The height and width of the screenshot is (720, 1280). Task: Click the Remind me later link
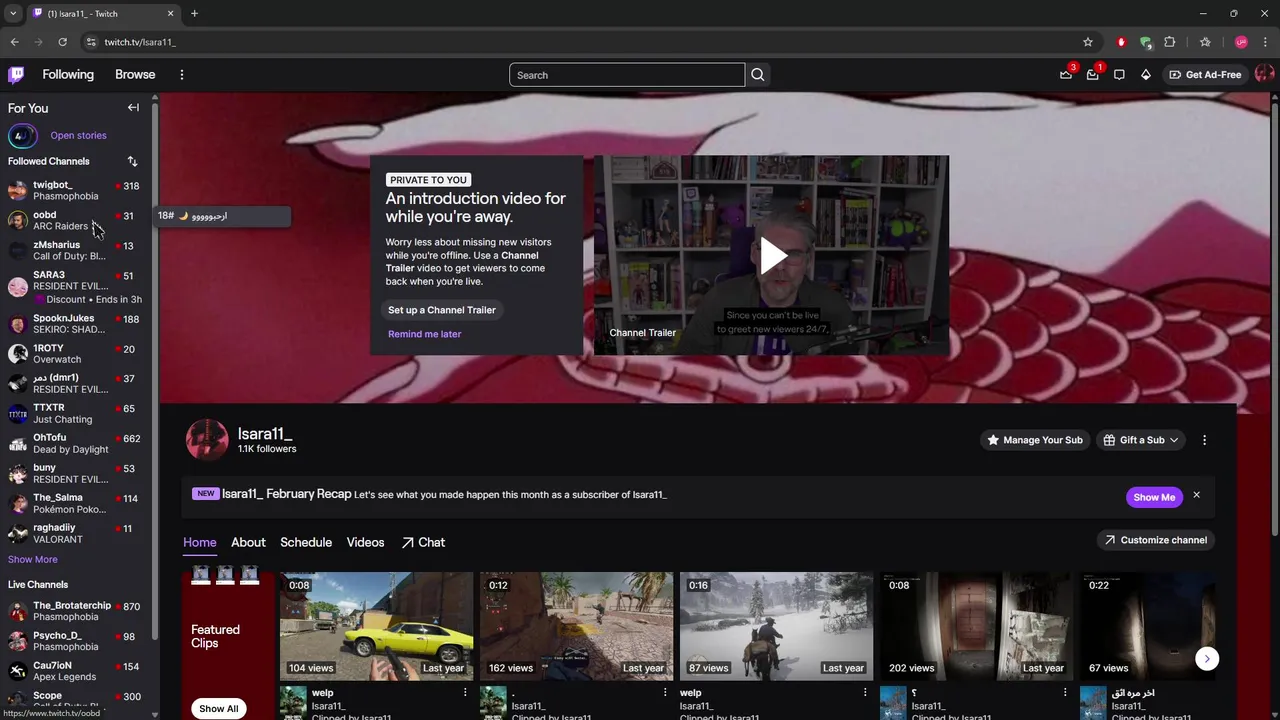(x=424, y=334)
